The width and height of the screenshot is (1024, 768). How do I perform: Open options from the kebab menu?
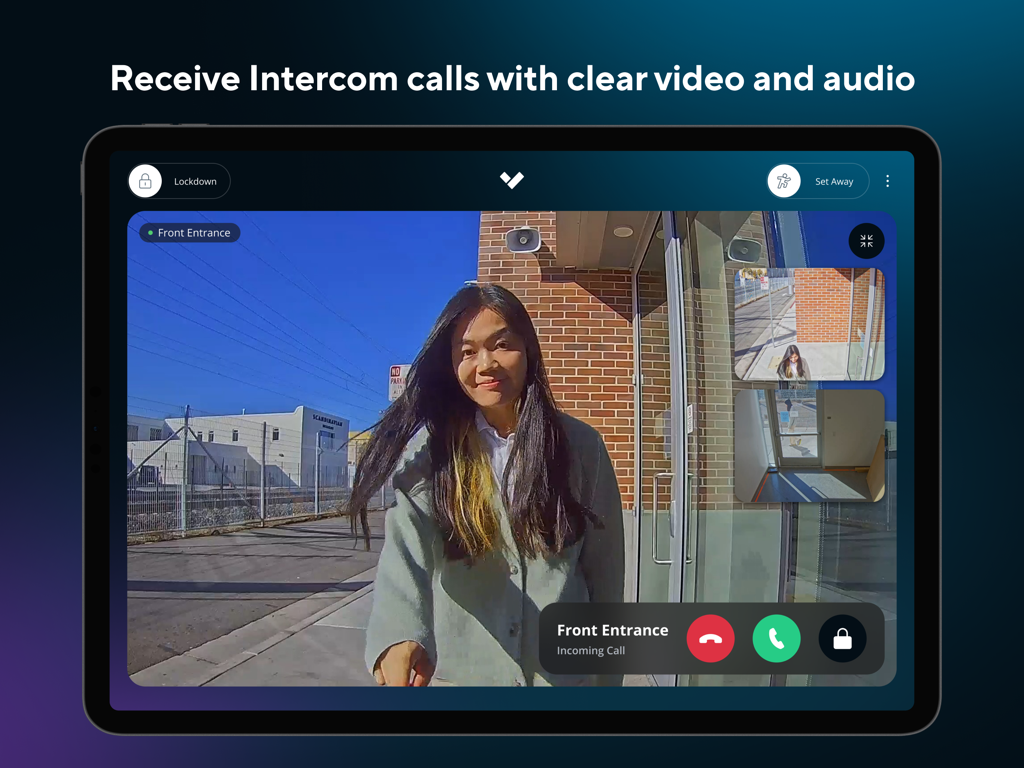[888, 181]
